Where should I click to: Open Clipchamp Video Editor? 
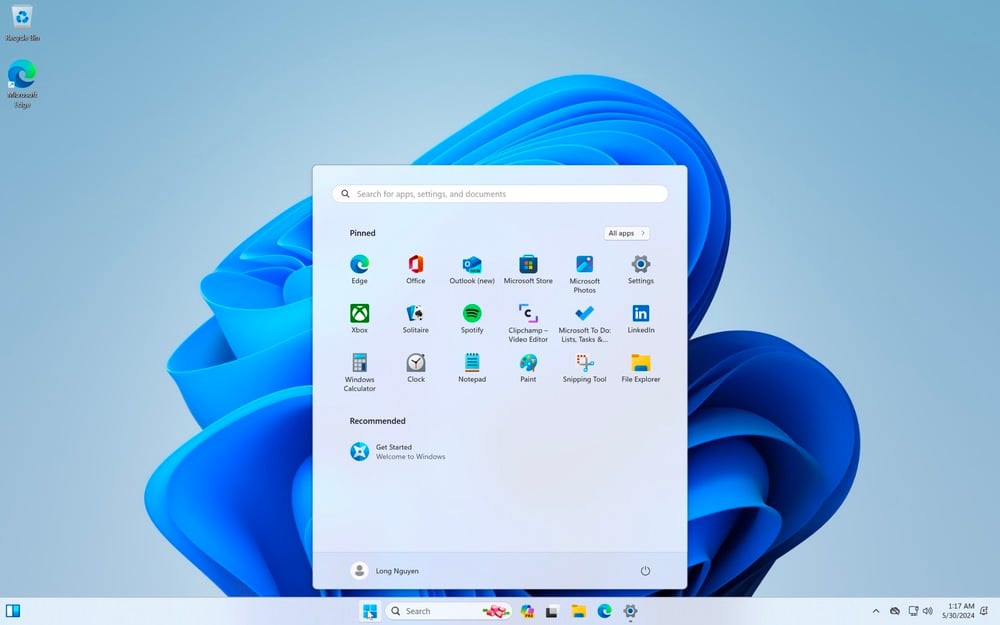coord(528,313)
